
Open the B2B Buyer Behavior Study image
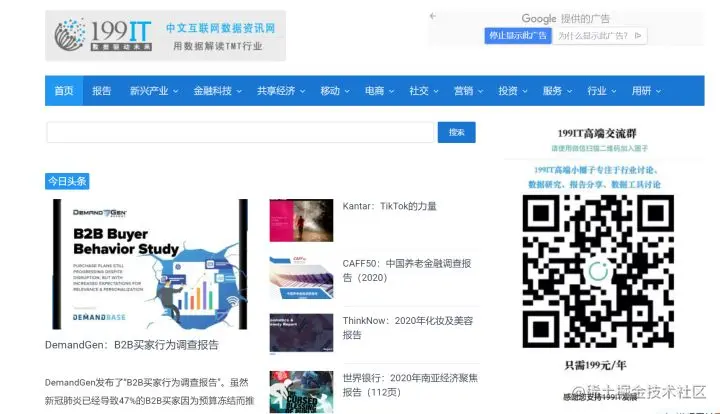point(150,264)
